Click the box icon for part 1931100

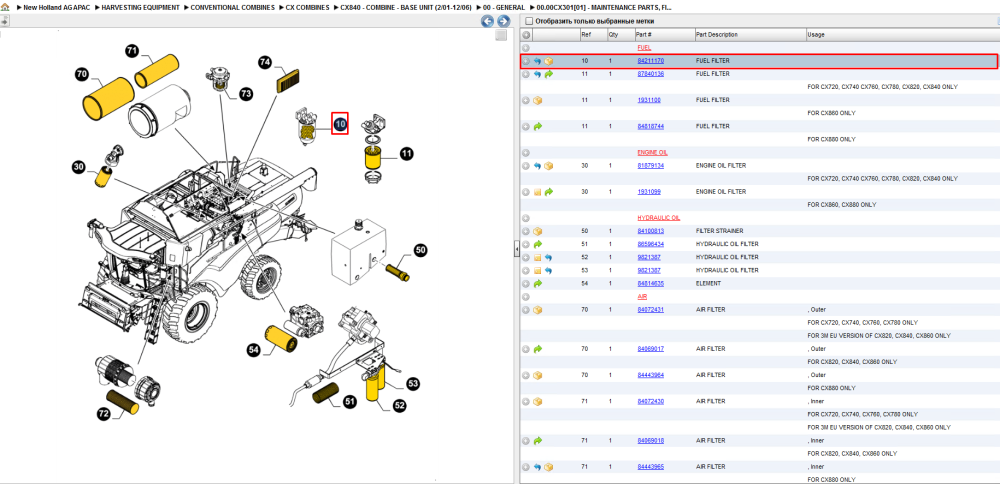pos(538,100)
